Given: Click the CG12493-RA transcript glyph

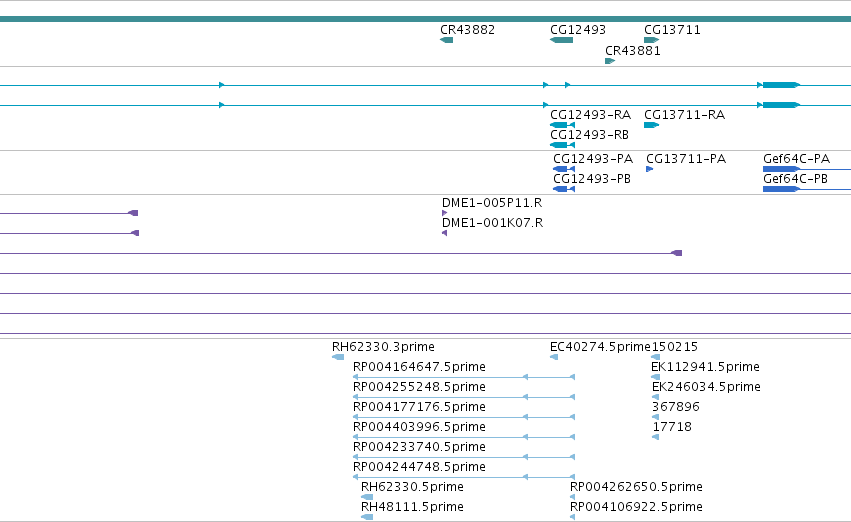Looking at the screenshot, I should pos(562,125).
